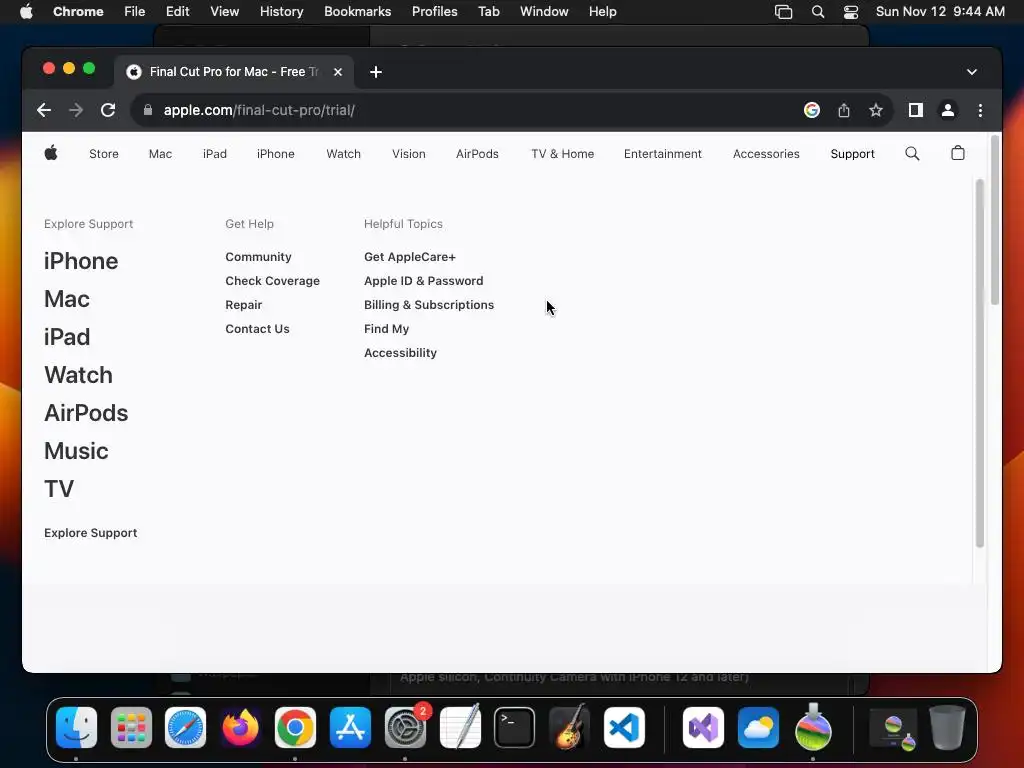The image size is (1024, 768).
Task: Open the Window menu
Action: coord(544,12)
